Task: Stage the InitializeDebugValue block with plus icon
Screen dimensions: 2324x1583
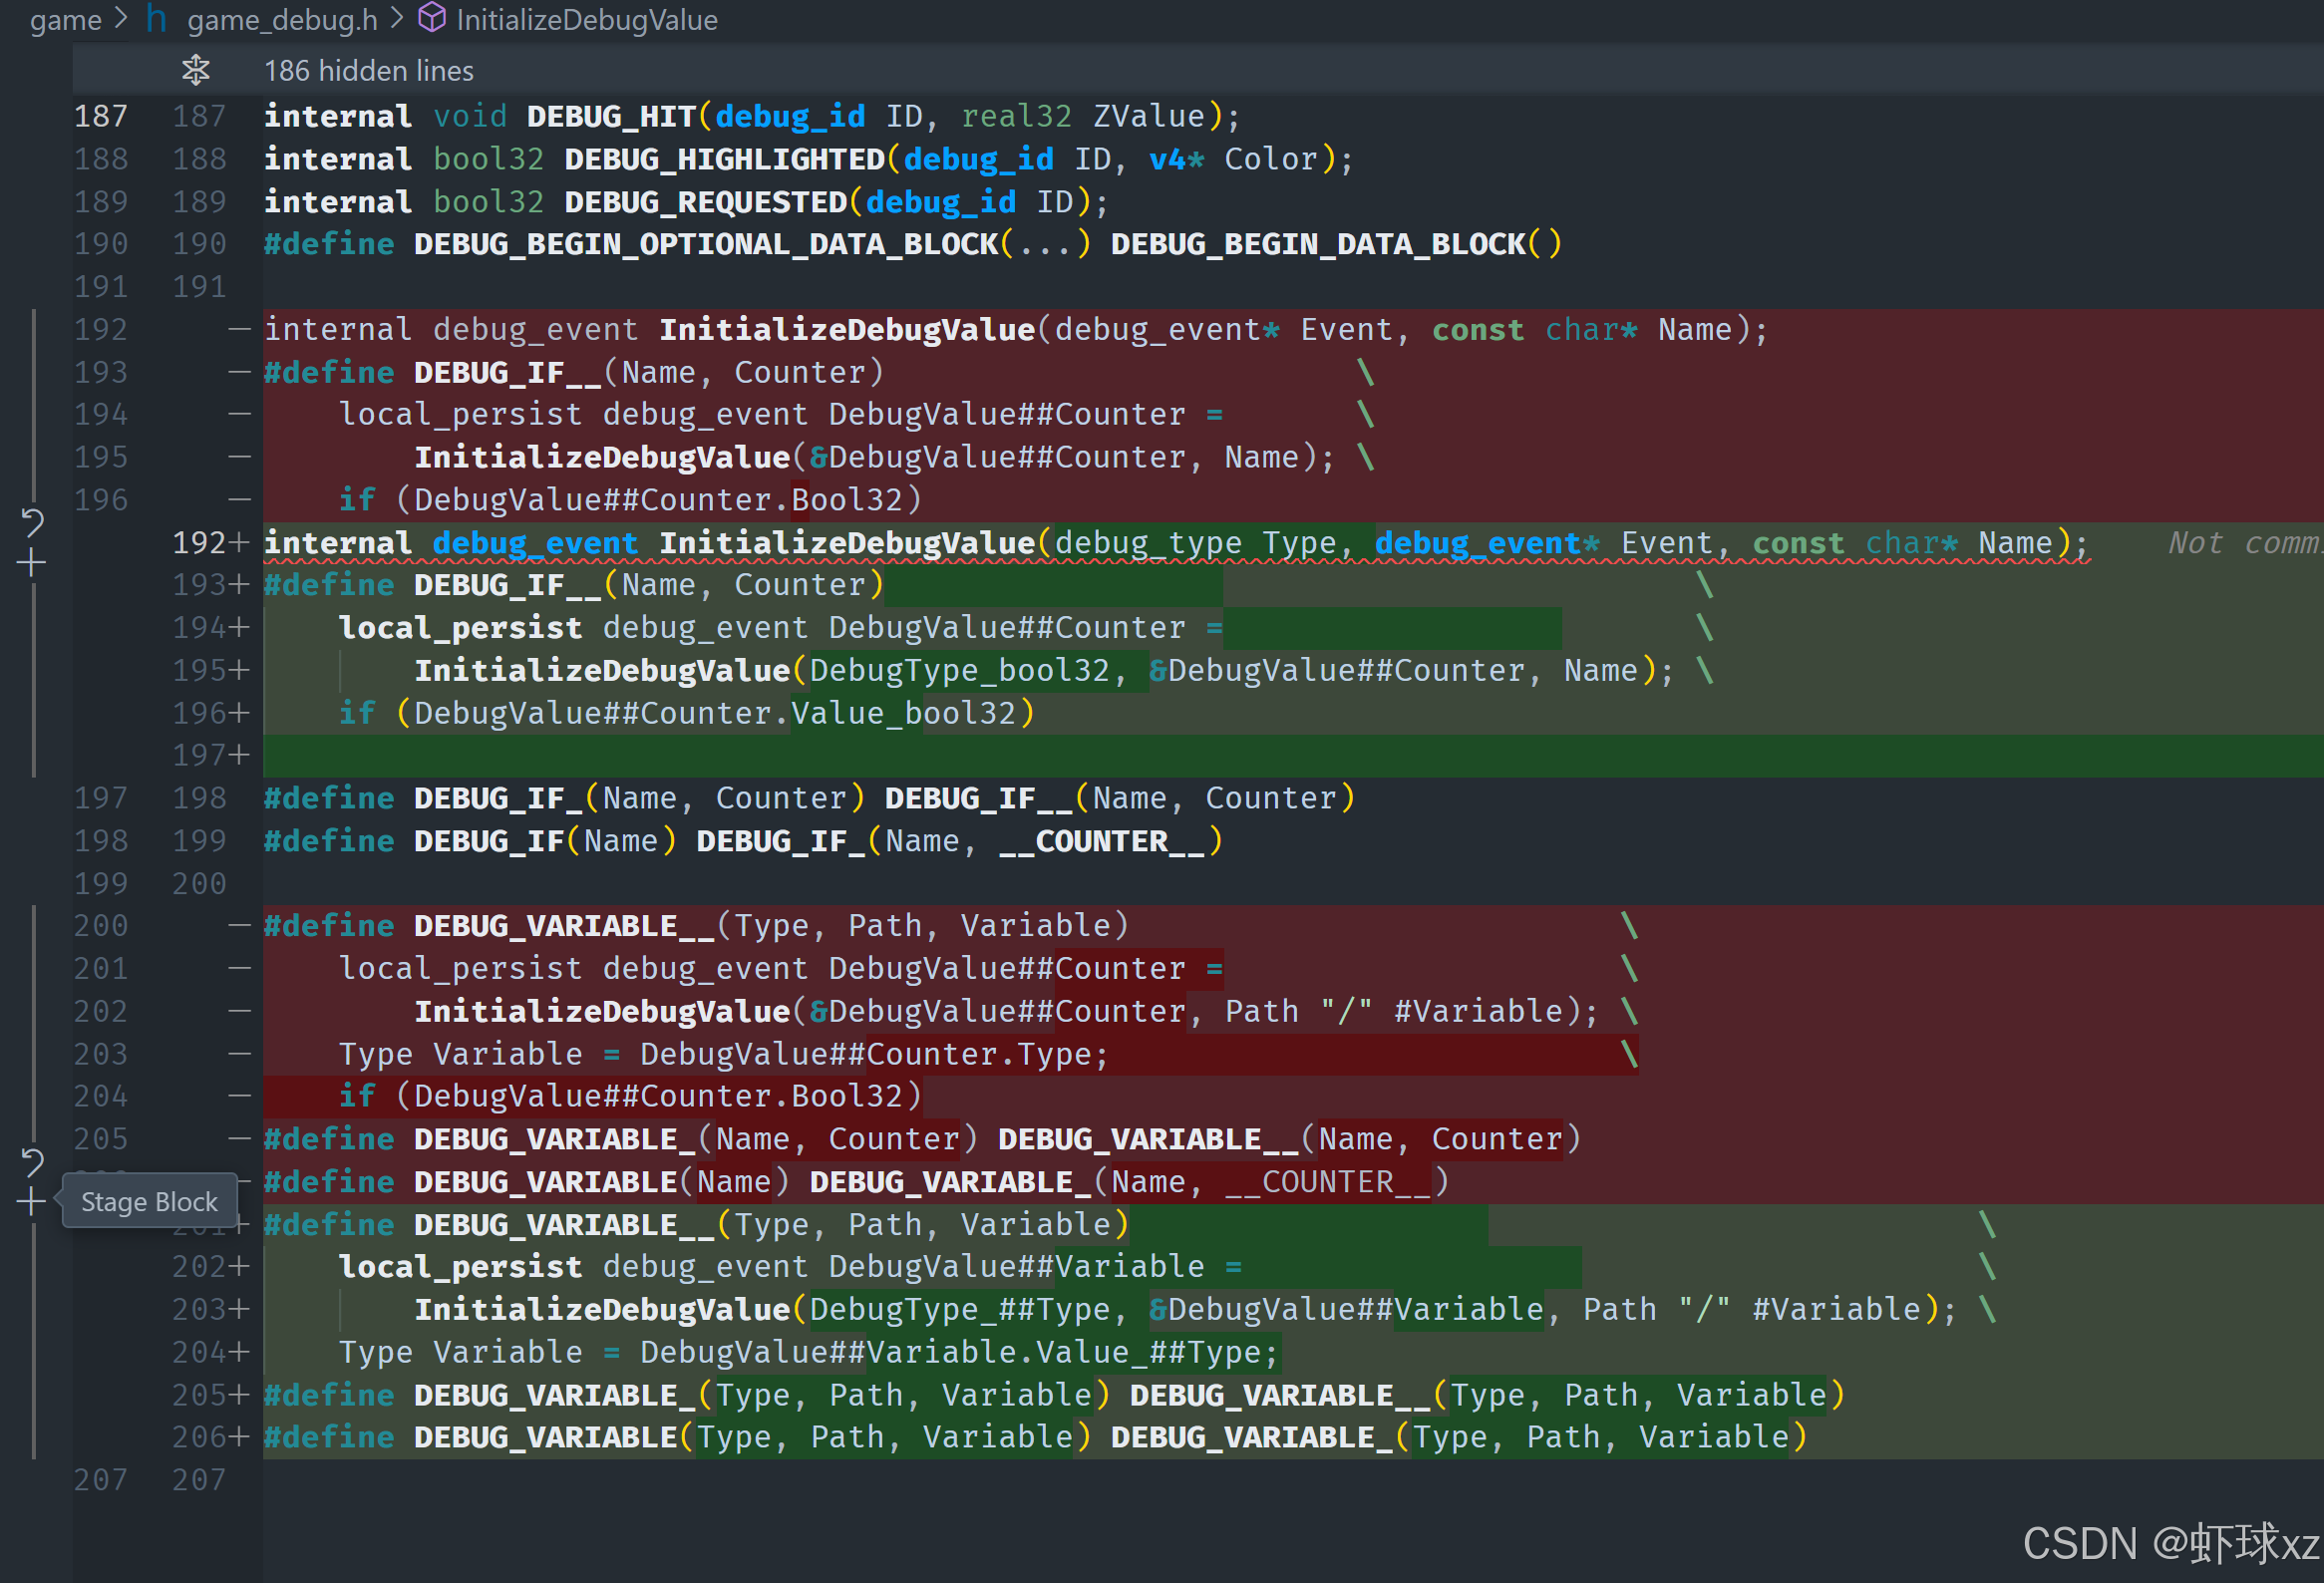Action: pos(32,563)
